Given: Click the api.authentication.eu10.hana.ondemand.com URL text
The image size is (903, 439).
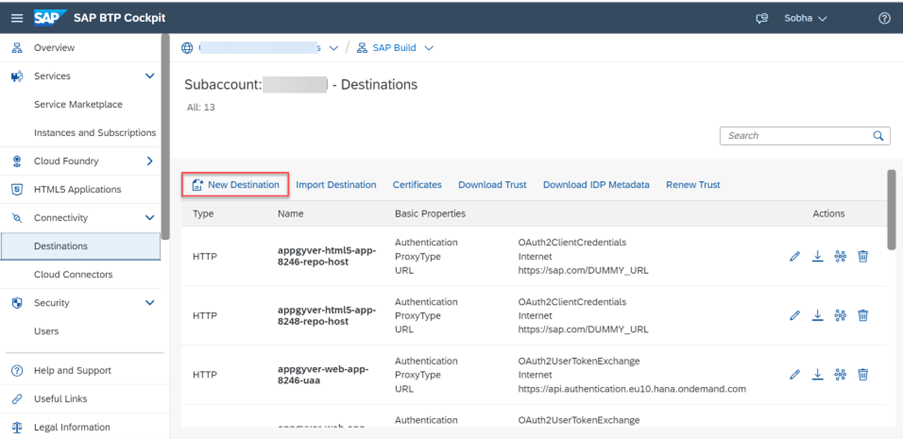Looking at the screenshot, I should 632,389.
